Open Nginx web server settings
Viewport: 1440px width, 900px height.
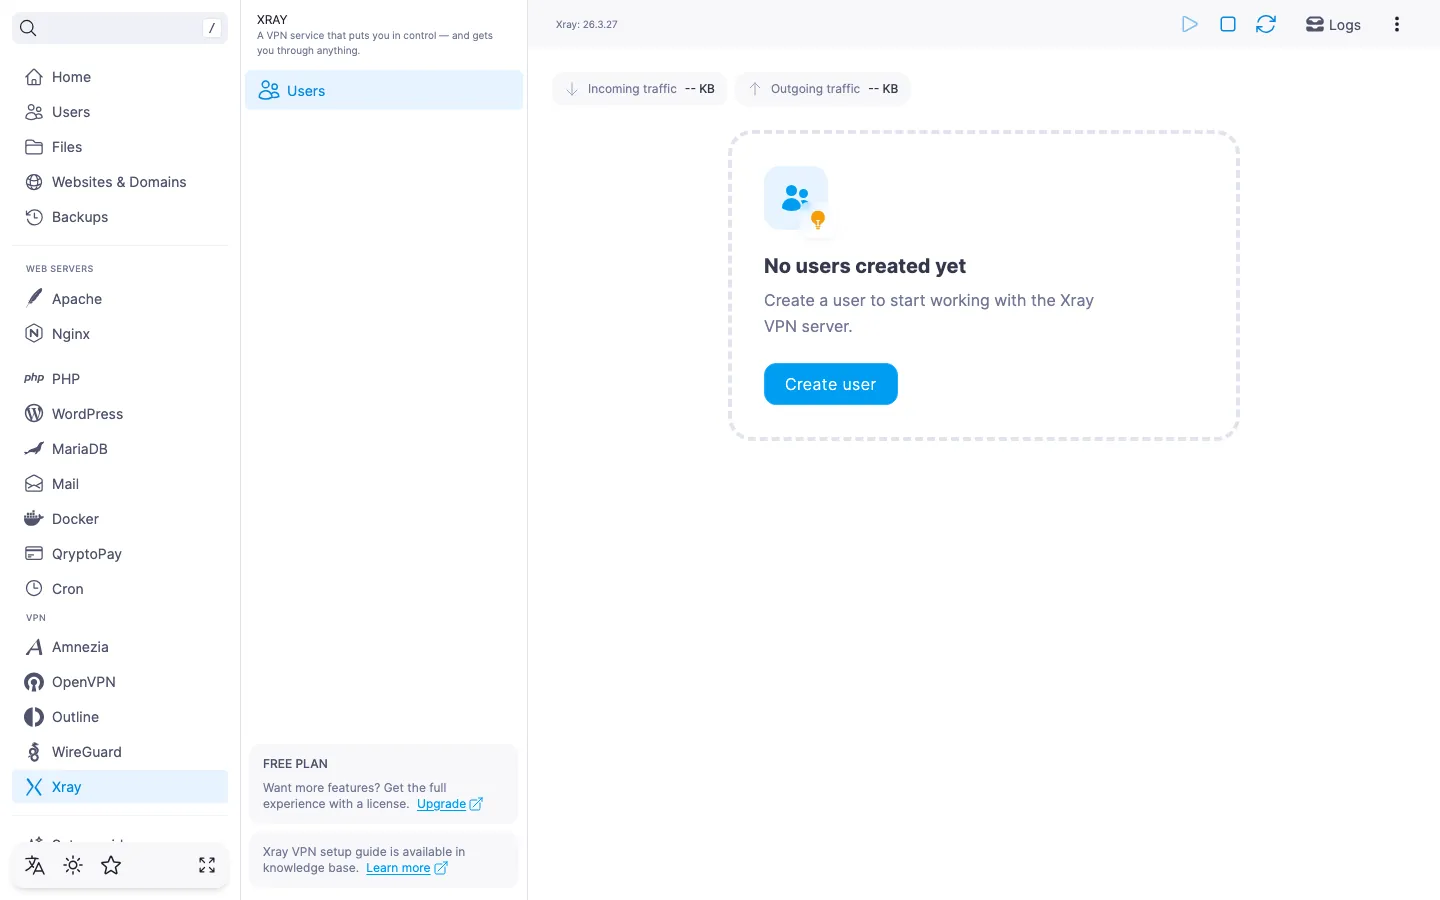pyautogui.click(x=120, y=334)
